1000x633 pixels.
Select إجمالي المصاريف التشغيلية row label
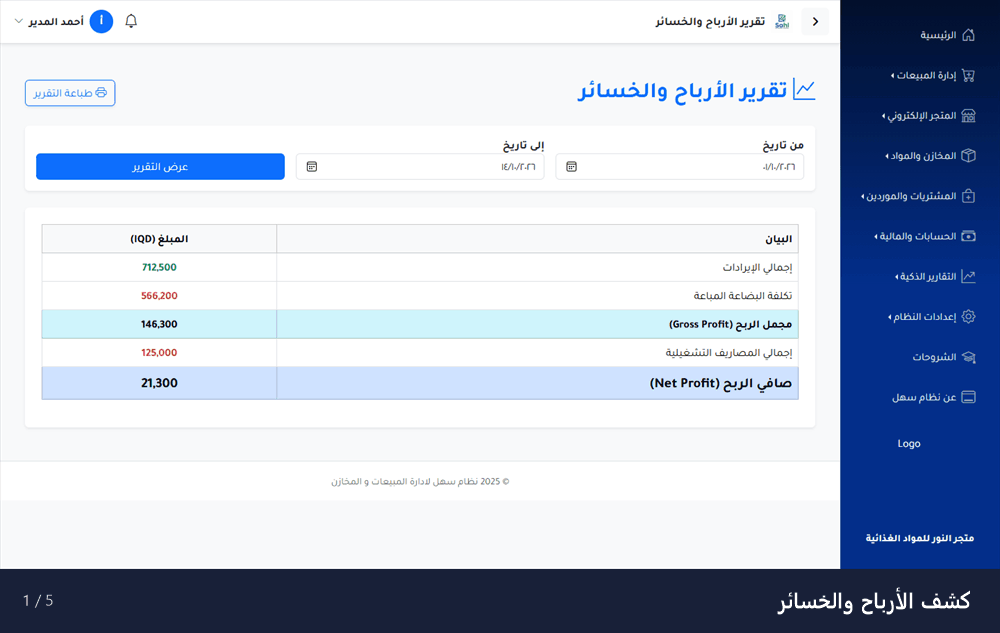coord(729,353)
